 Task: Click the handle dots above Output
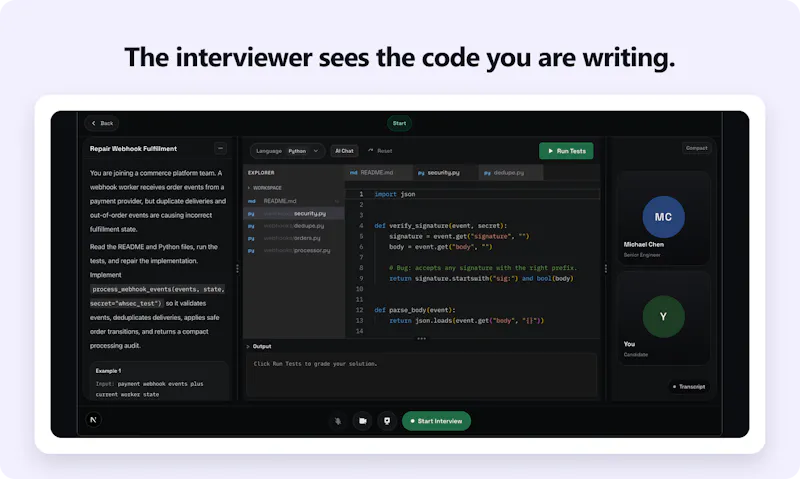[421, 339]
